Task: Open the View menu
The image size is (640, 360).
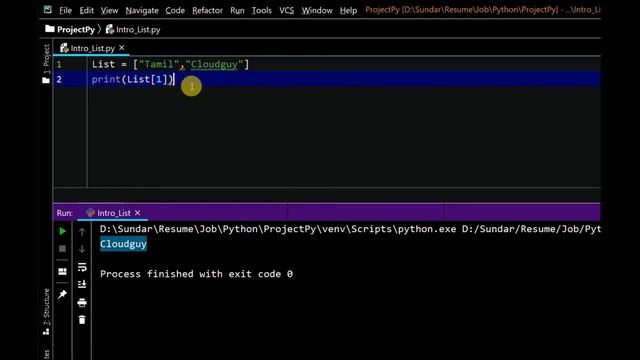Action: point(109,10)
